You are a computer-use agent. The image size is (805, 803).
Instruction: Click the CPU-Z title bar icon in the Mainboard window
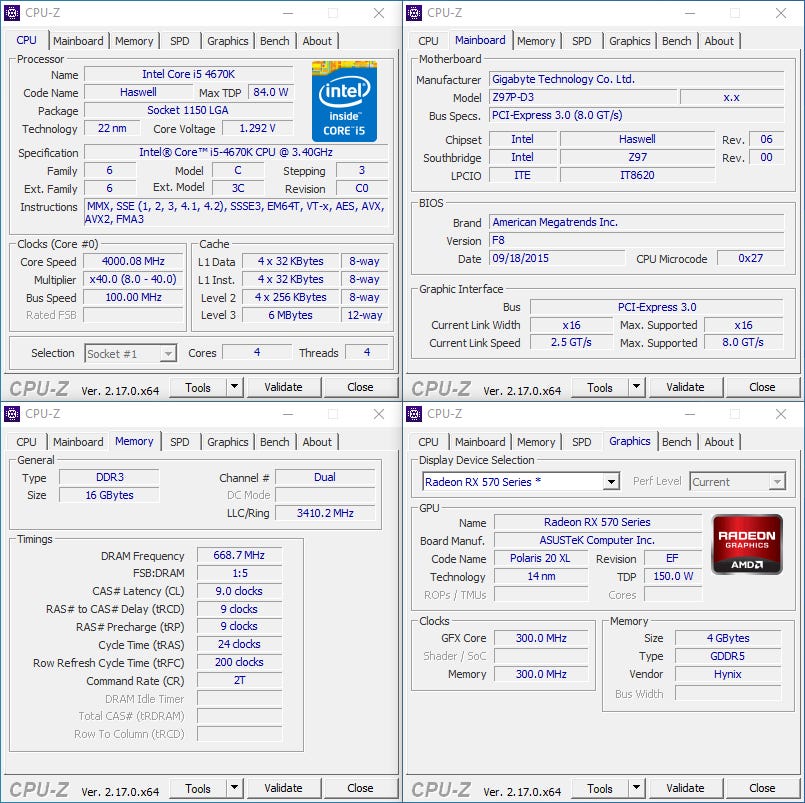point(415,13)
